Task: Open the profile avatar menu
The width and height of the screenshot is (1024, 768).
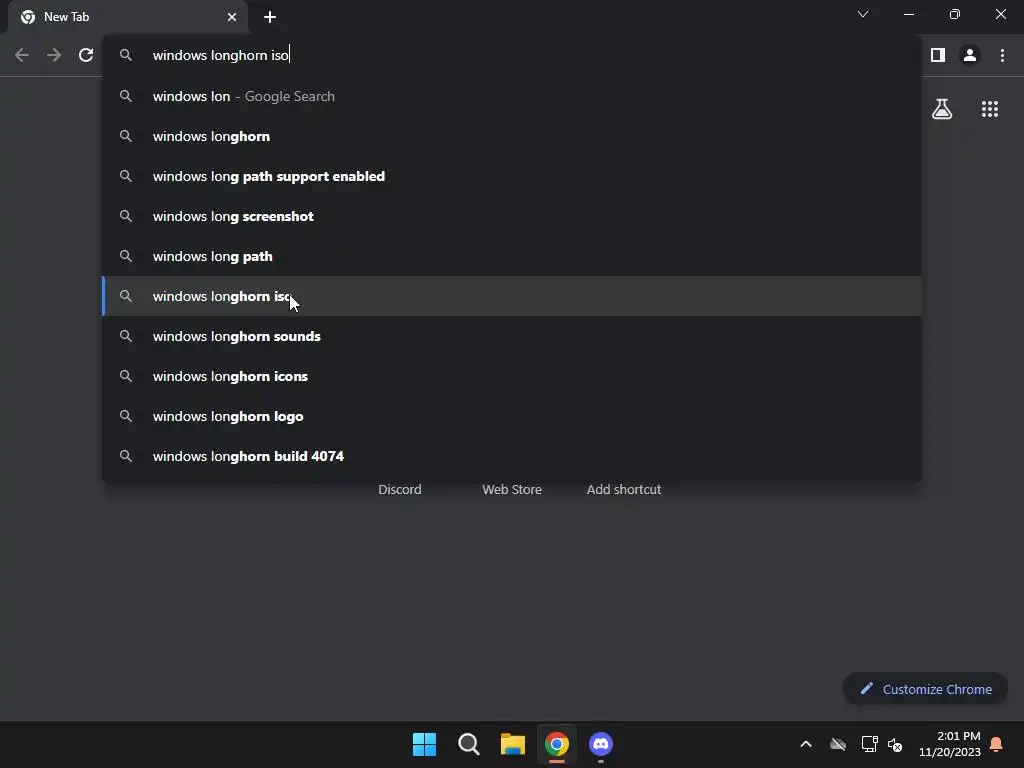Action: click(x=970, y=56)
